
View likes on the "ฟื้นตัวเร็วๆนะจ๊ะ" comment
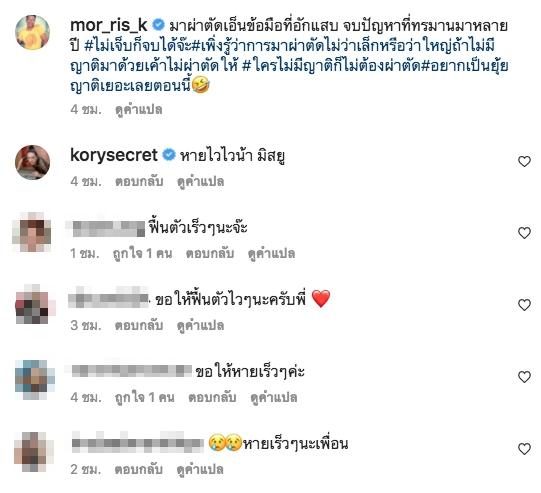point(142,254)
